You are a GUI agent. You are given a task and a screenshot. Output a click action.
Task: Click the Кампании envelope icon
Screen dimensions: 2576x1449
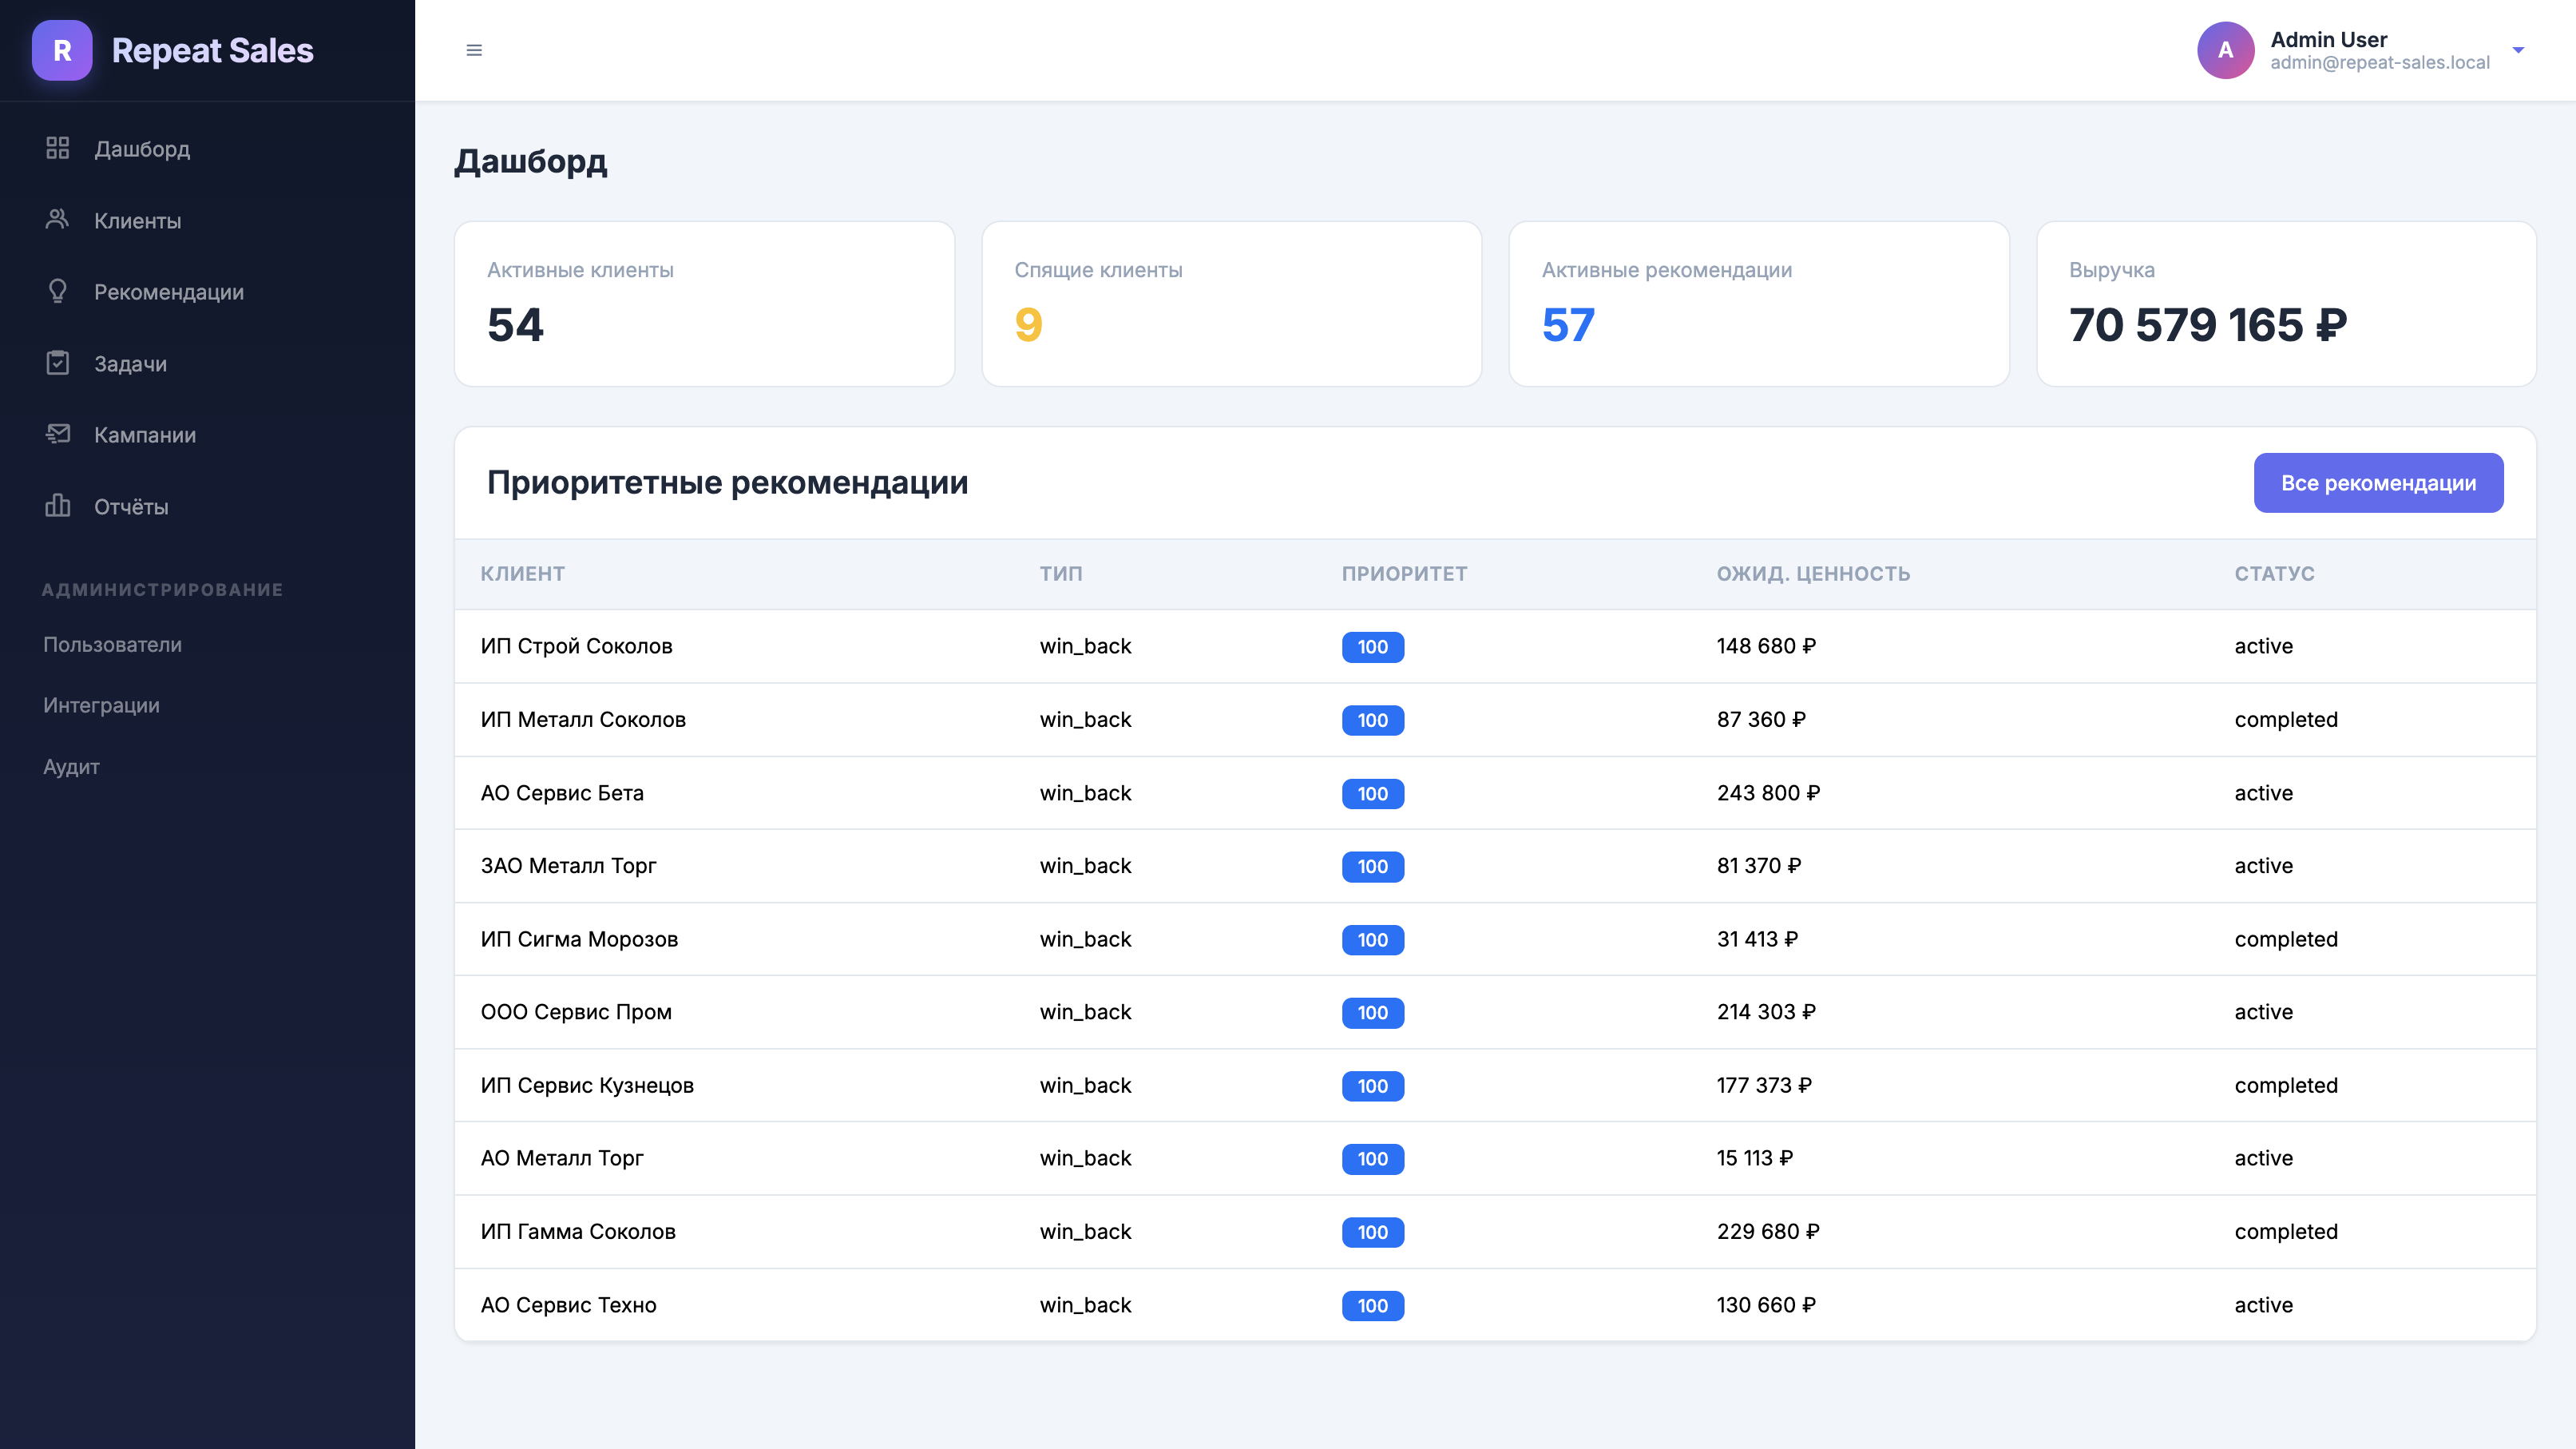(x=57, y=434)
